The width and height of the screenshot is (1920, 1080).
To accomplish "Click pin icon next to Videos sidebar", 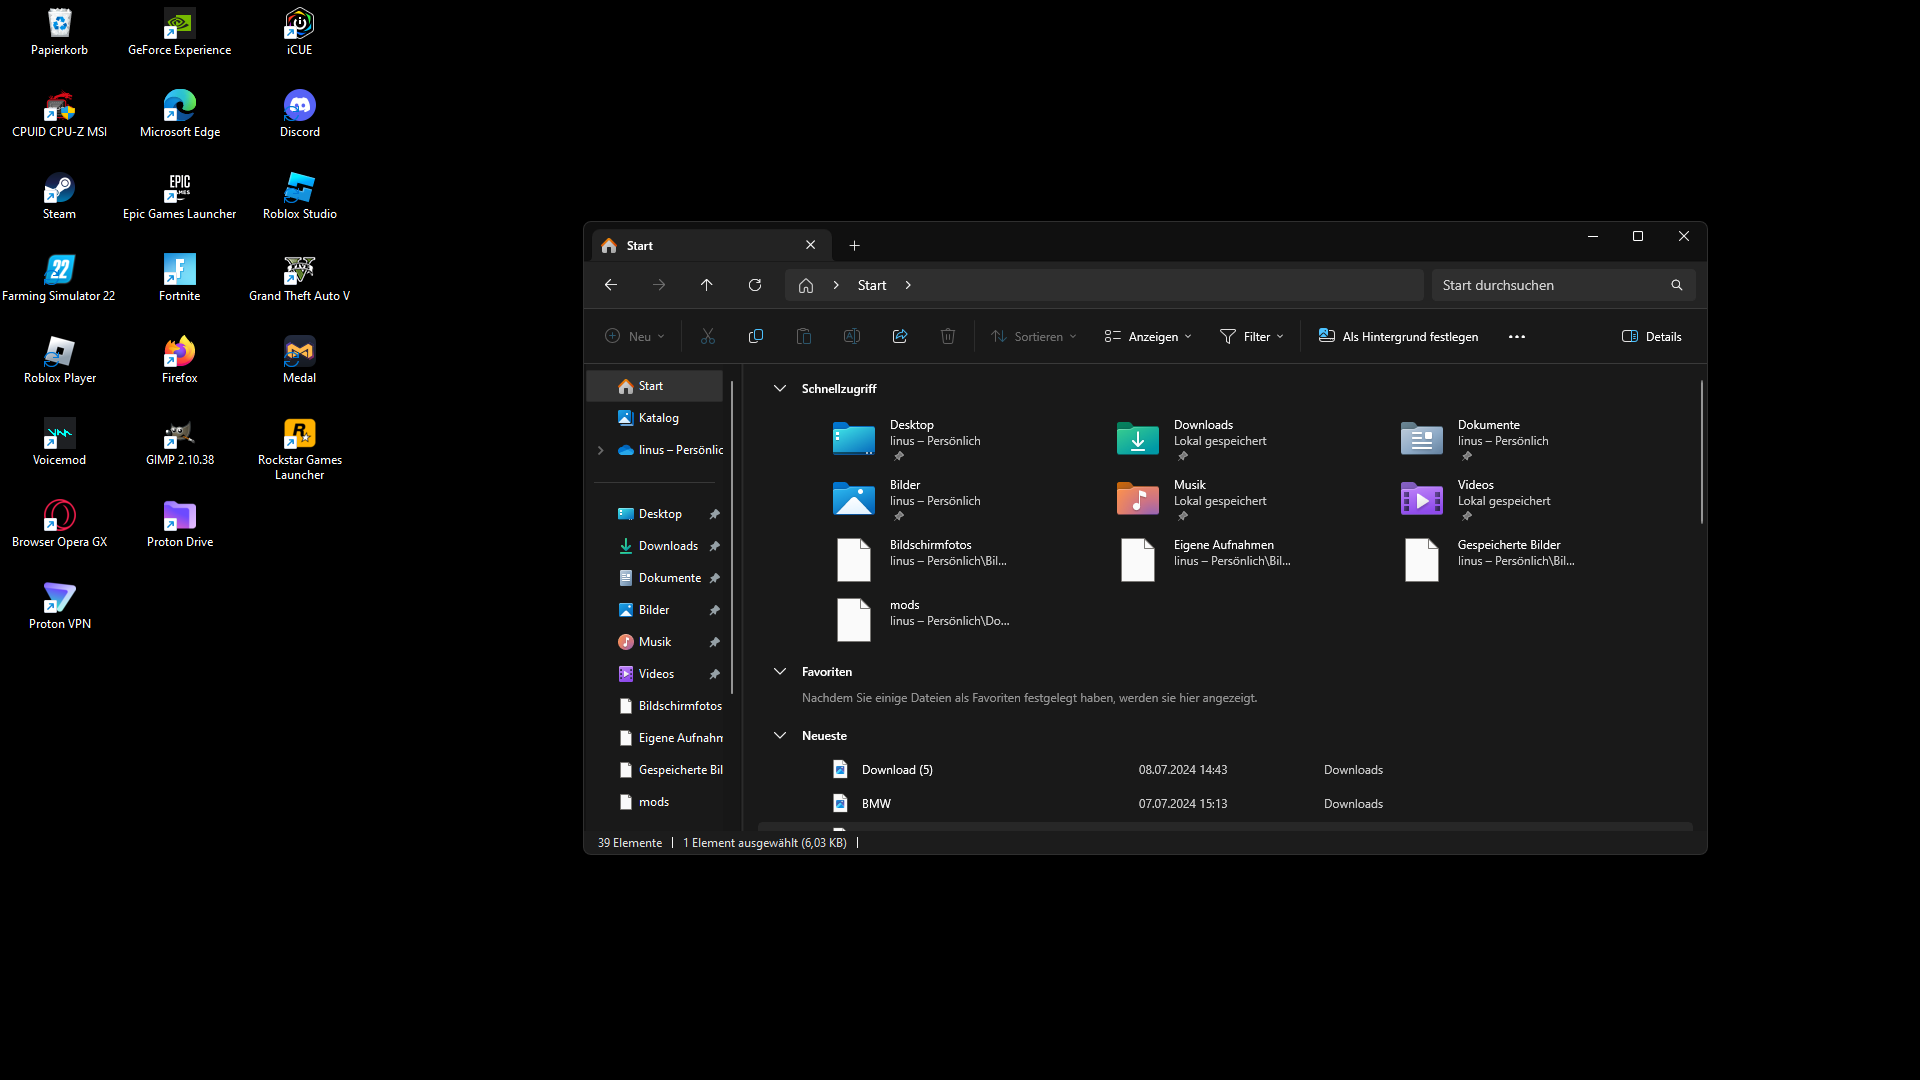I will (715, 674).
